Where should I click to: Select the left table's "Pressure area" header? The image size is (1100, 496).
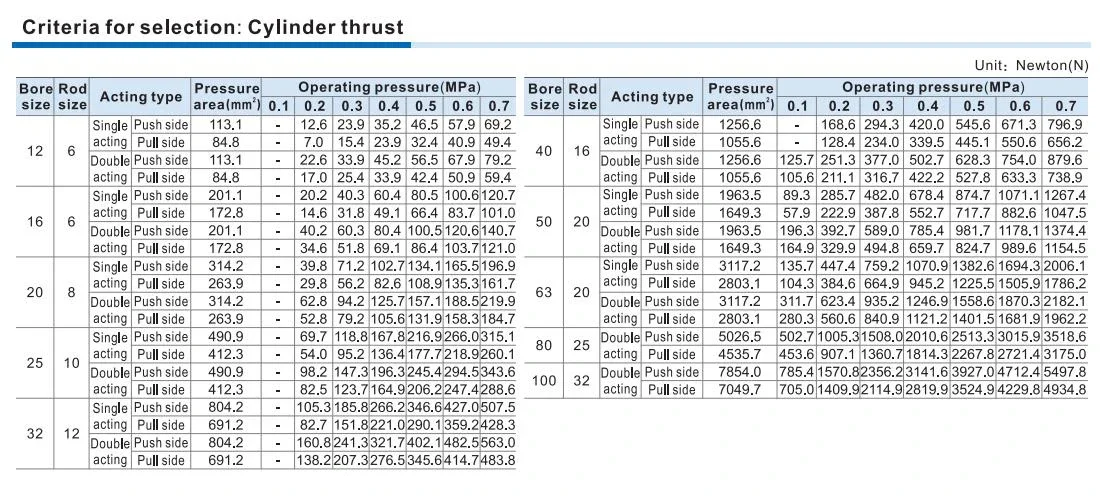coord(226,97)
